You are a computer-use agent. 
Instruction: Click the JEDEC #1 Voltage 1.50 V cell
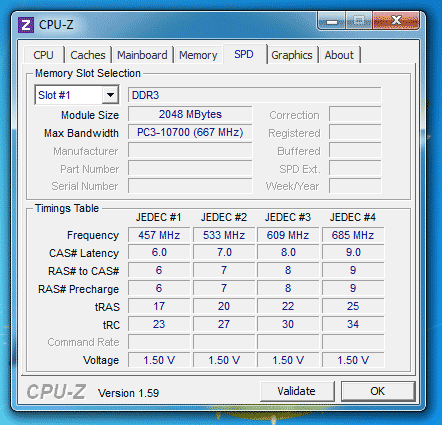click(159, 360)
